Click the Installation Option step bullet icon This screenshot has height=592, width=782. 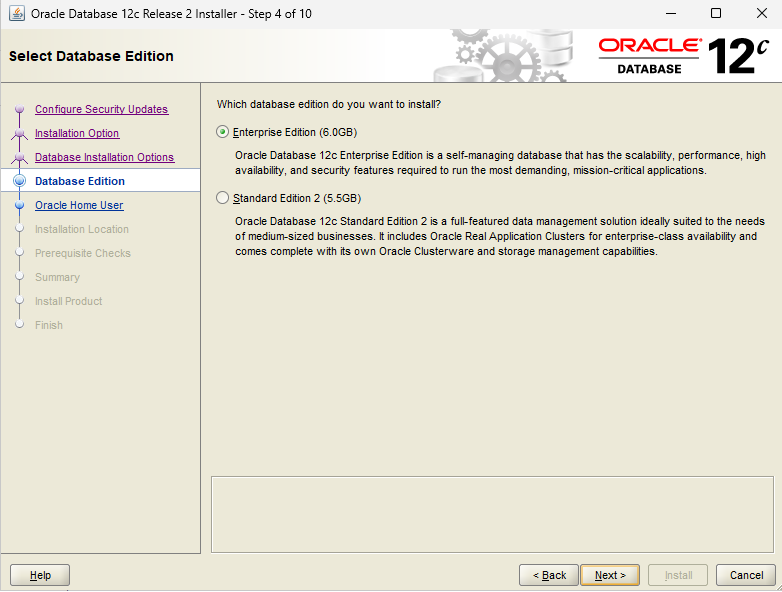(19, 133)
